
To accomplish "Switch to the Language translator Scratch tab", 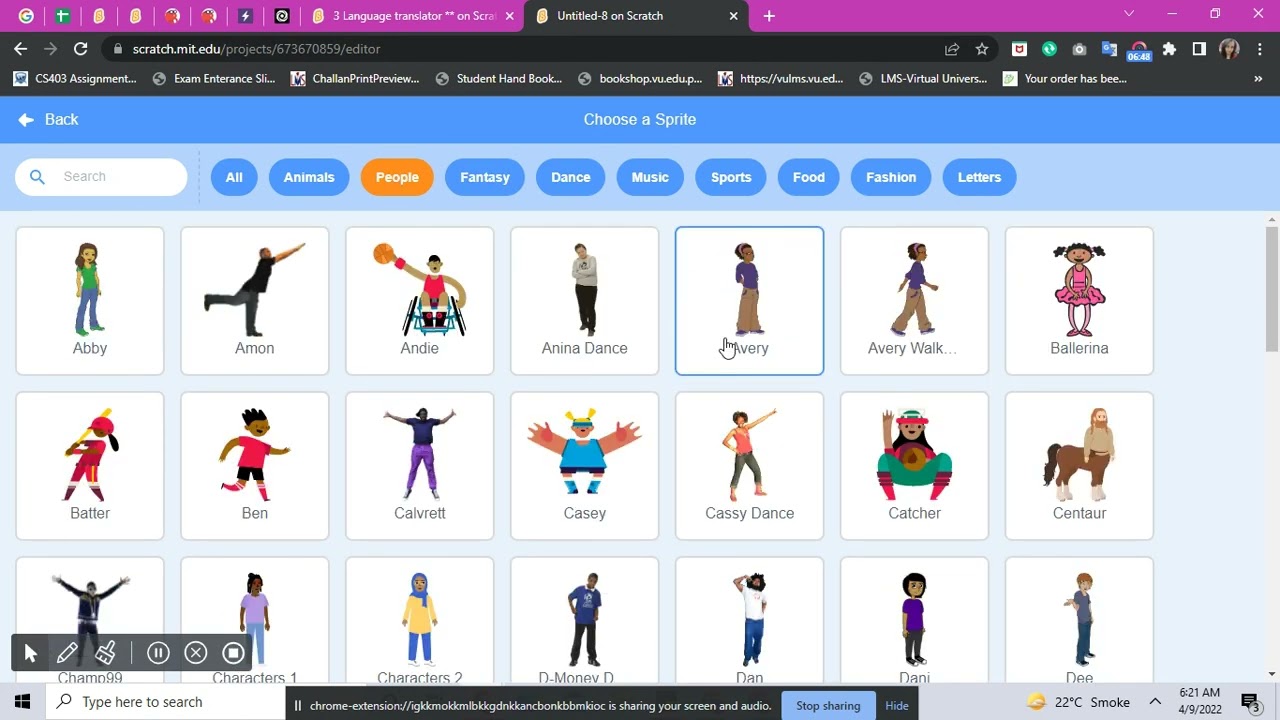I will click(414, 16).
